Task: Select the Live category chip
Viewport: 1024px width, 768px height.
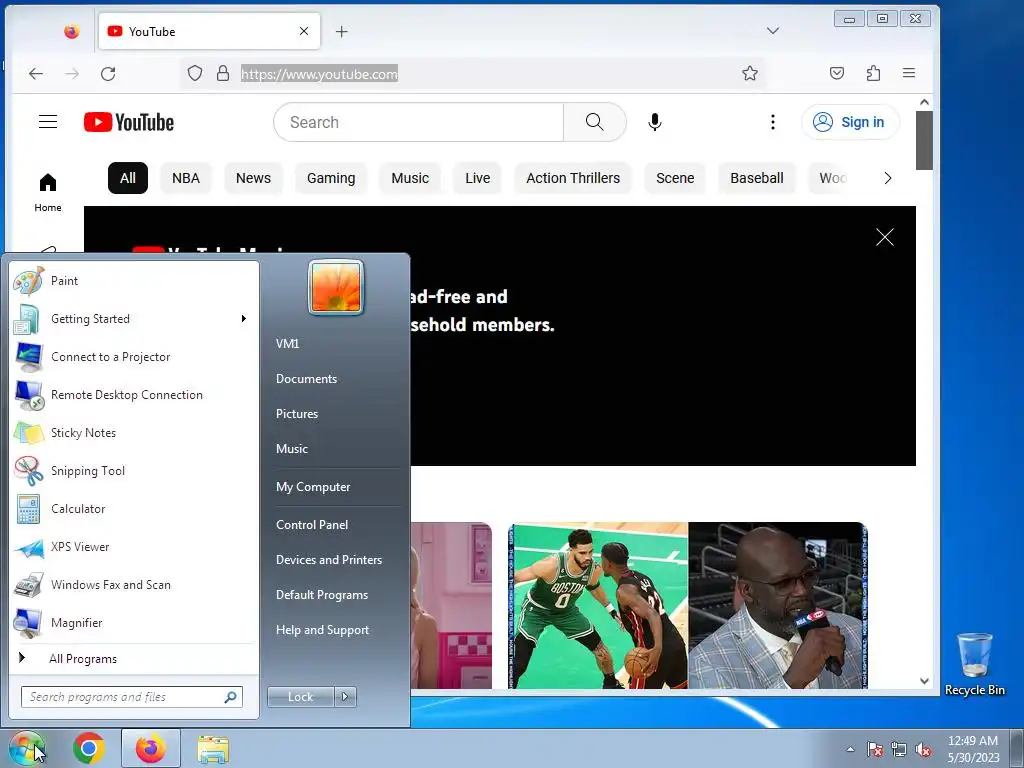Action: (477, 178)
